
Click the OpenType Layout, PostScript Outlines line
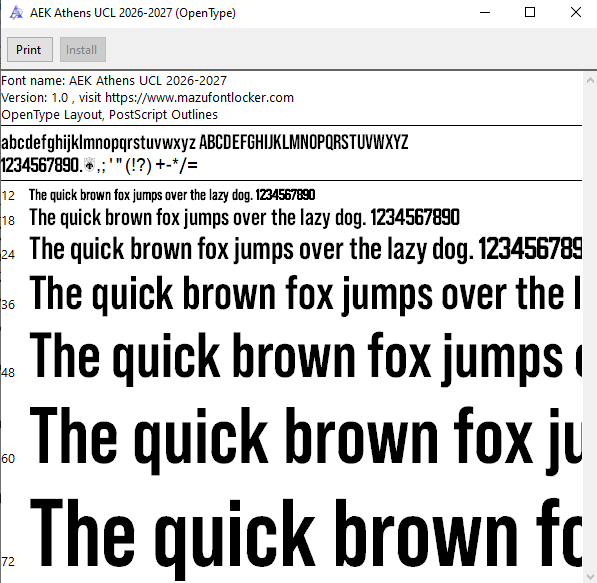tap(109, 115)
